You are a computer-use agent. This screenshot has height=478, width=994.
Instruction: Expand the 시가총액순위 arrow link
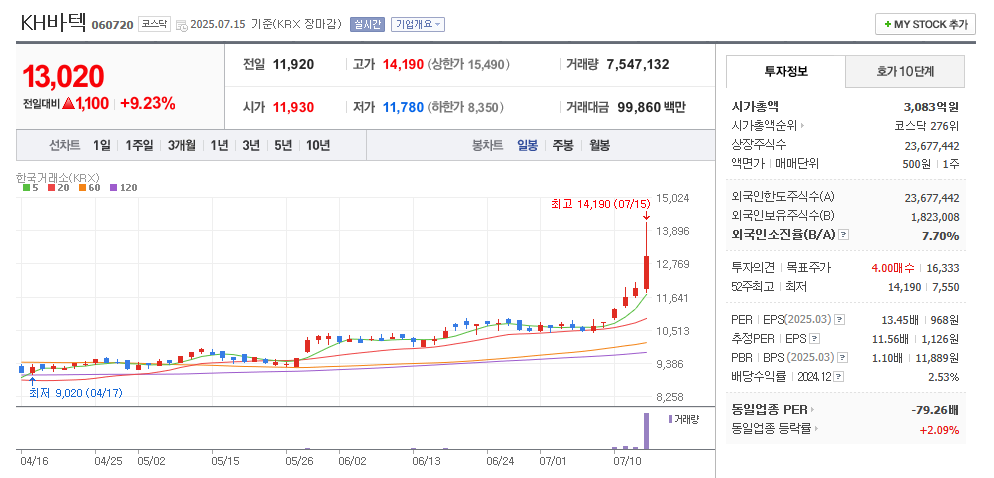[x=802, y=126]
